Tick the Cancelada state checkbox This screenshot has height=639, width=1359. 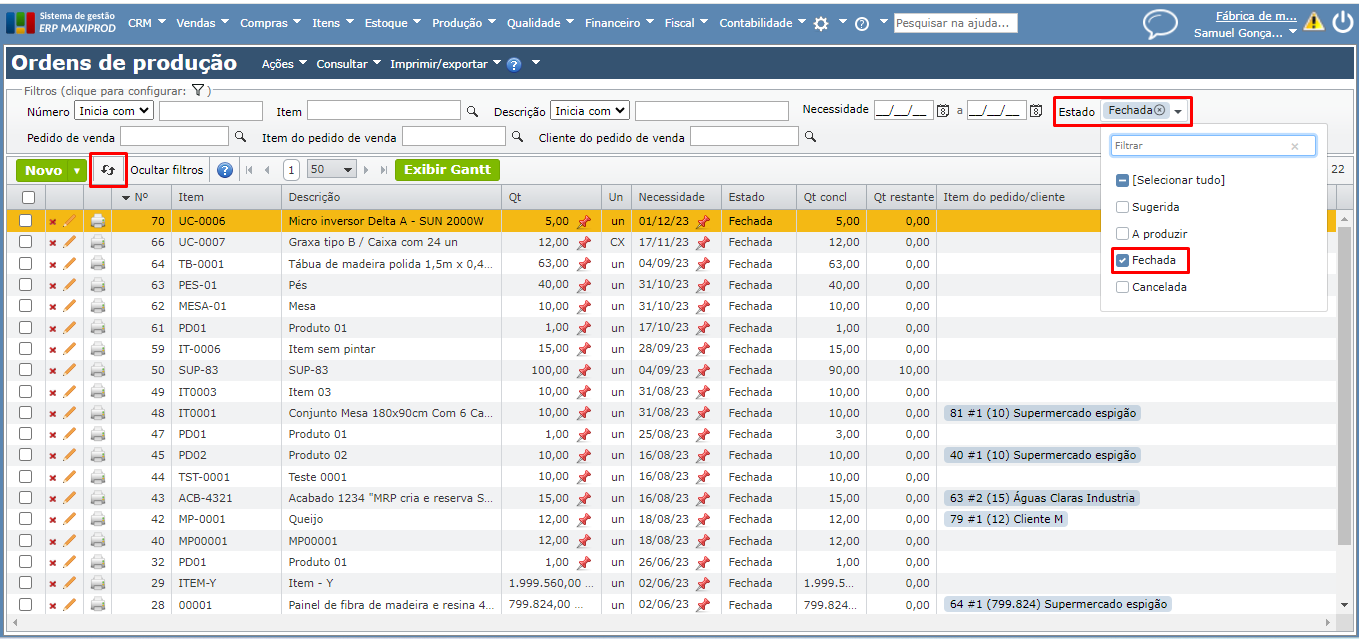pyautogui.click(x=1123, y=287)
